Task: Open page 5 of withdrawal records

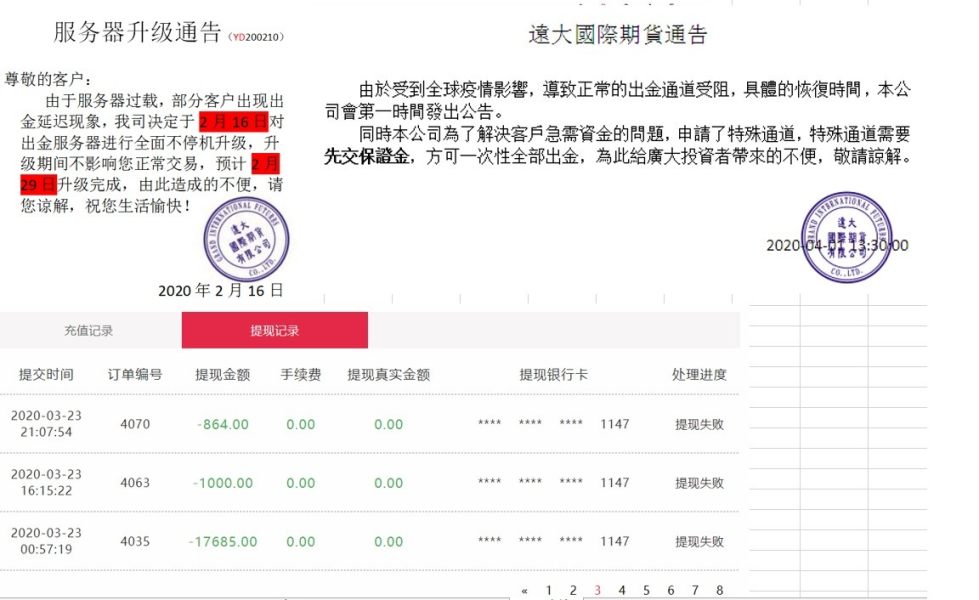Action: click(x=646, y=590)
